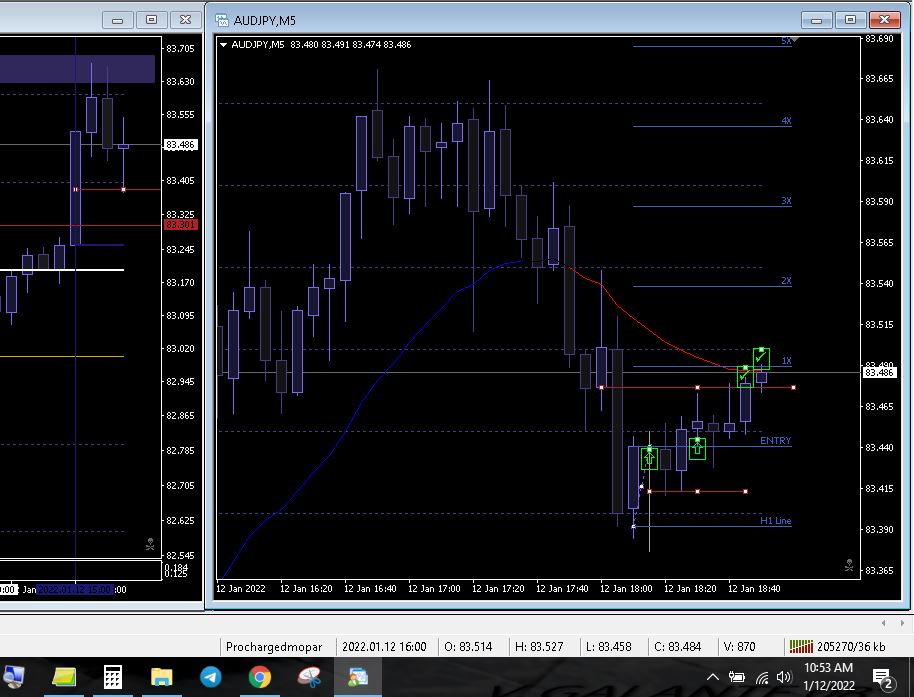Click the triangle beside AUDJPY,M5 label
Image resolution: width=914 pixels, height=697 pixels.
tap(224, 44)
